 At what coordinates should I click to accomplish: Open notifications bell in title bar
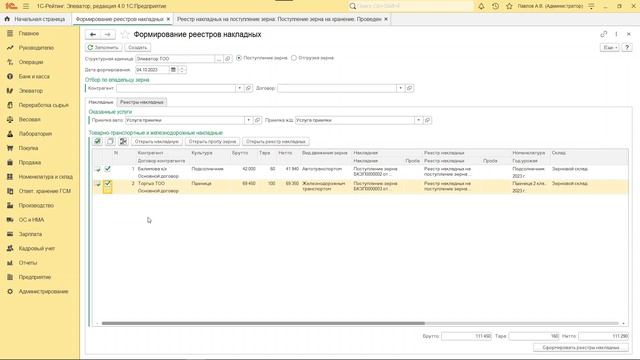pyautogui.click(x=481, y=6)
